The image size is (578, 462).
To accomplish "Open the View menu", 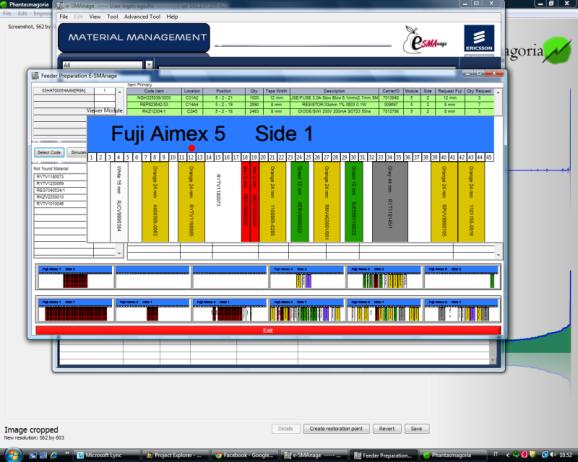I will coord(95,17).
